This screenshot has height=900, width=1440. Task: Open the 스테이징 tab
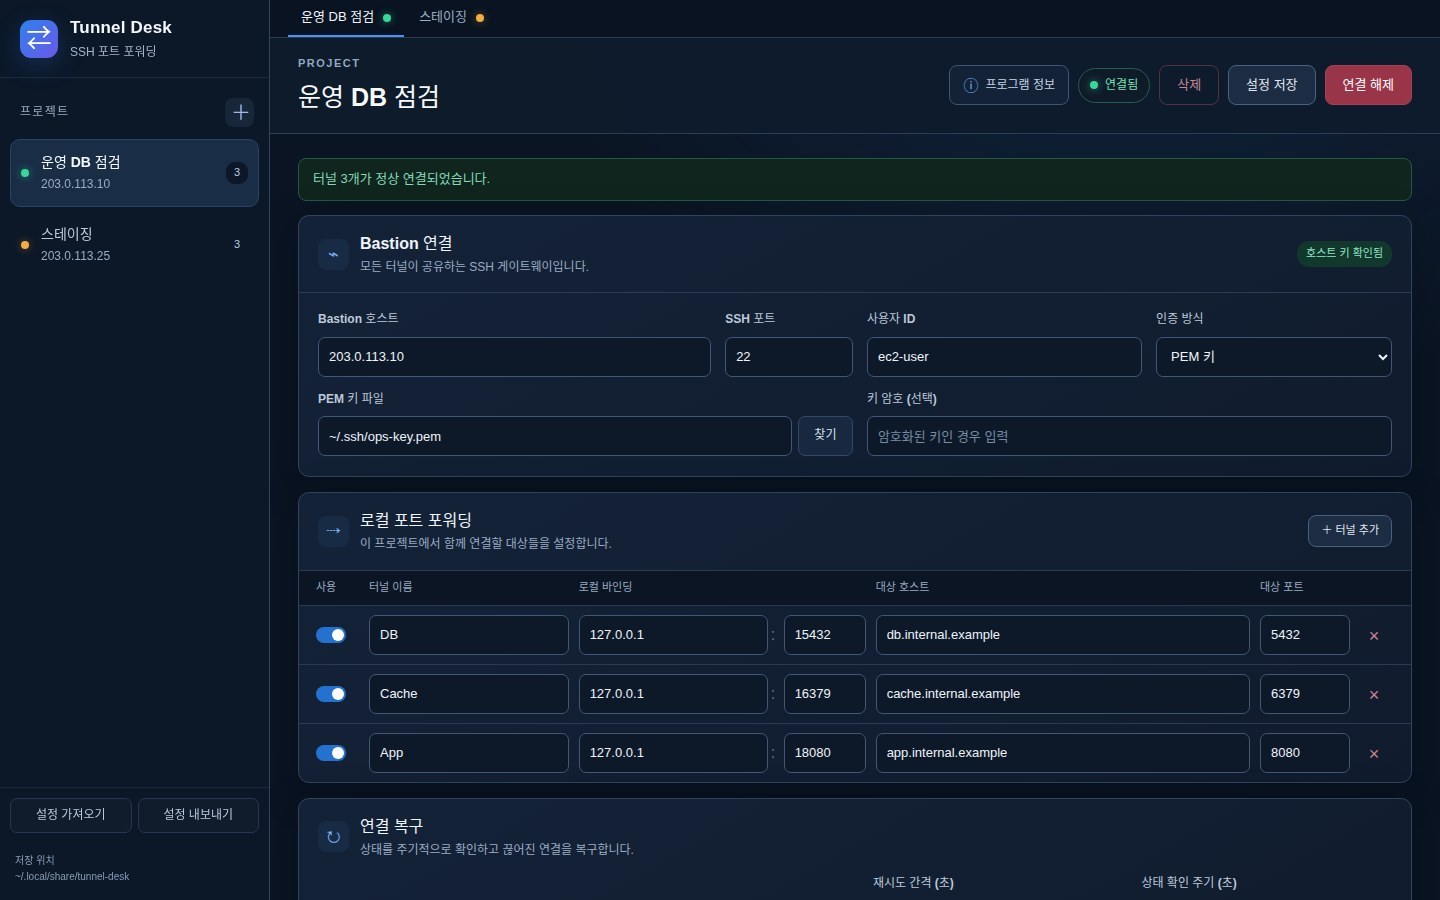(452, 18)
